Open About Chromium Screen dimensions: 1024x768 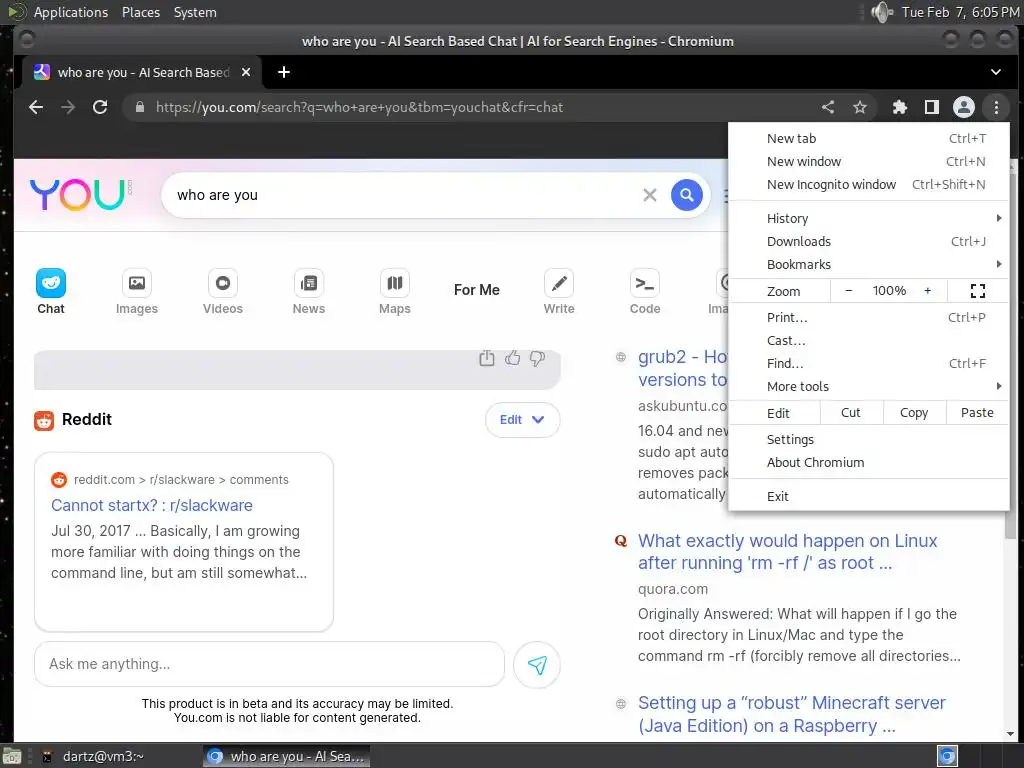tap(869, 462)
